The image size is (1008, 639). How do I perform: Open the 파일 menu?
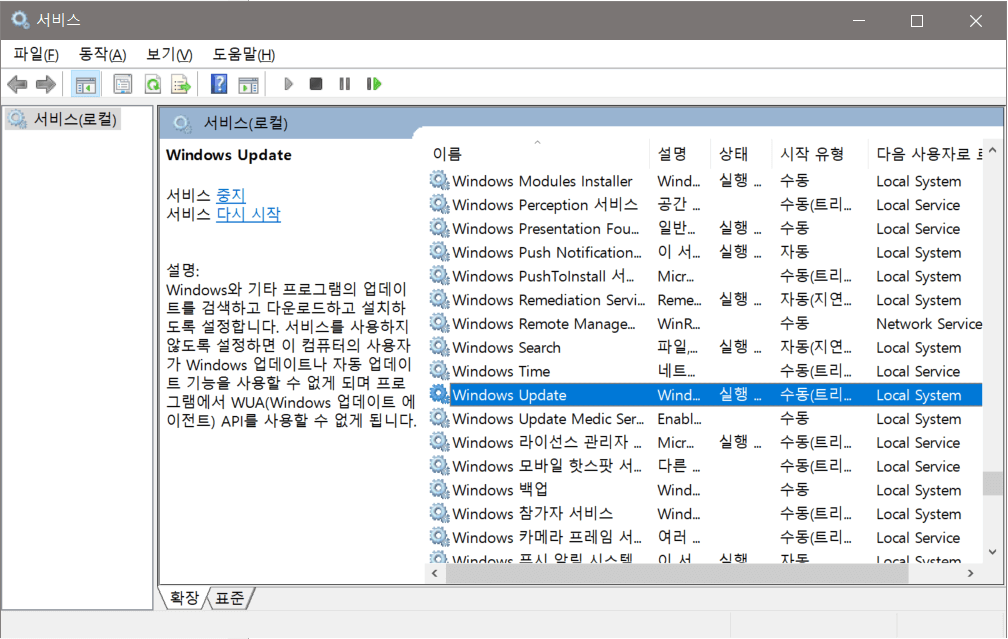point(35,54)
